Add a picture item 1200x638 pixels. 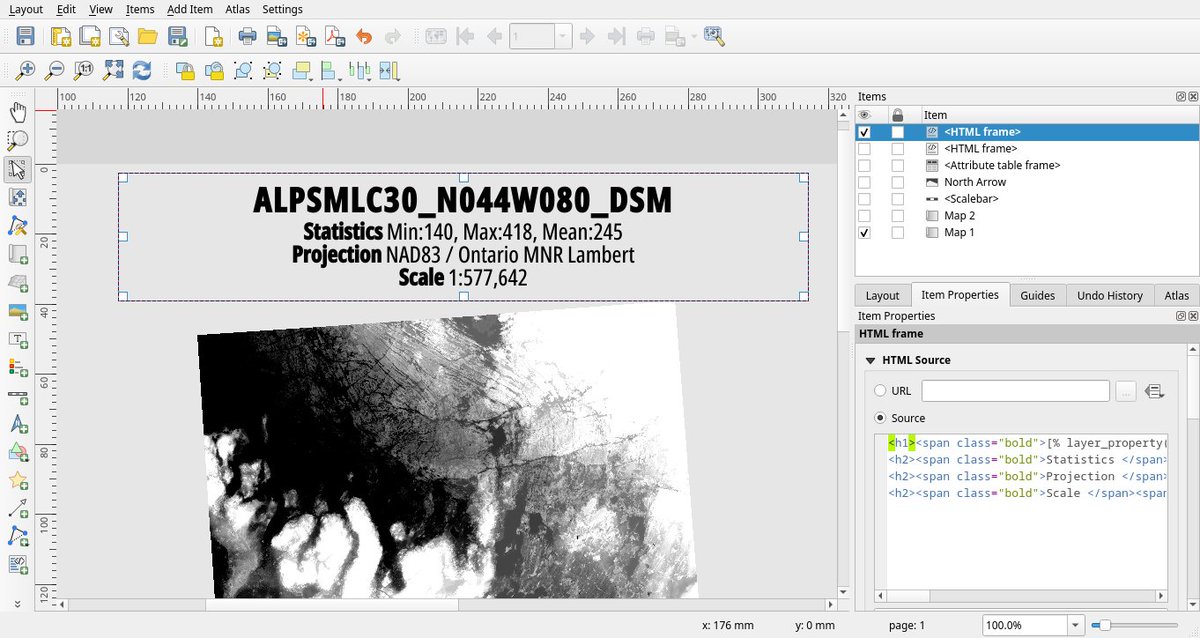point(17,312)
